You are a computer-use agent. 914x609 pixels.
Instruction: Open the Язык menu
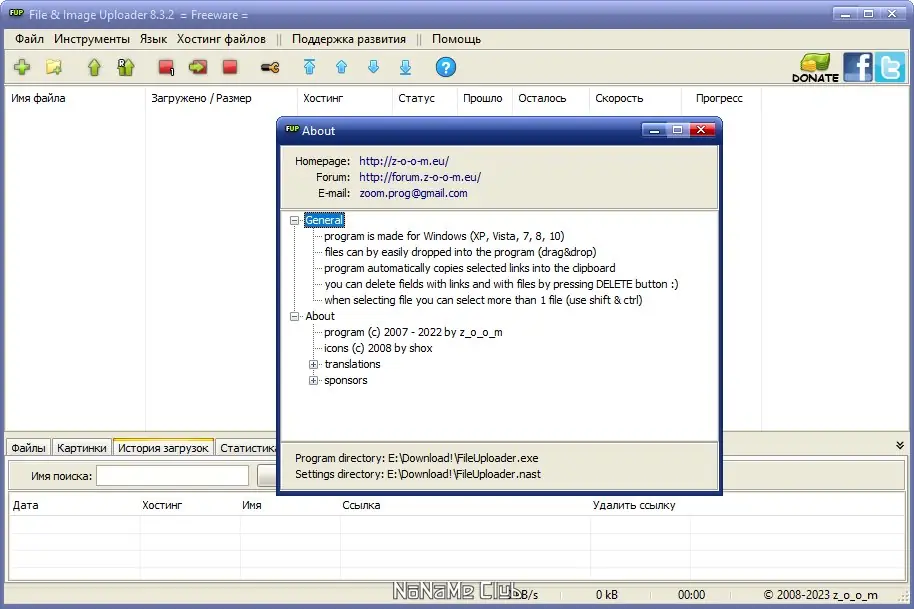pos(153,39)
